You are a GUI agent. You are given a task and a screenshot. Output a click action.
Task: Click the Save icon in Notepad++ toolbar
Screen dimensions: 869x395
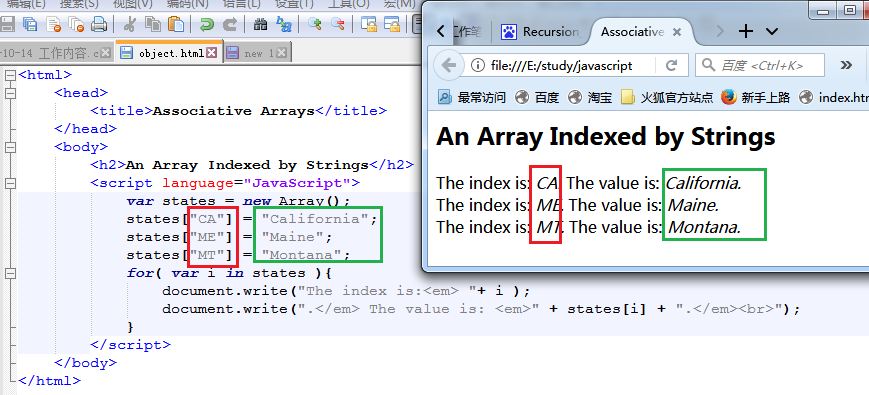click(x=7, y=24)
